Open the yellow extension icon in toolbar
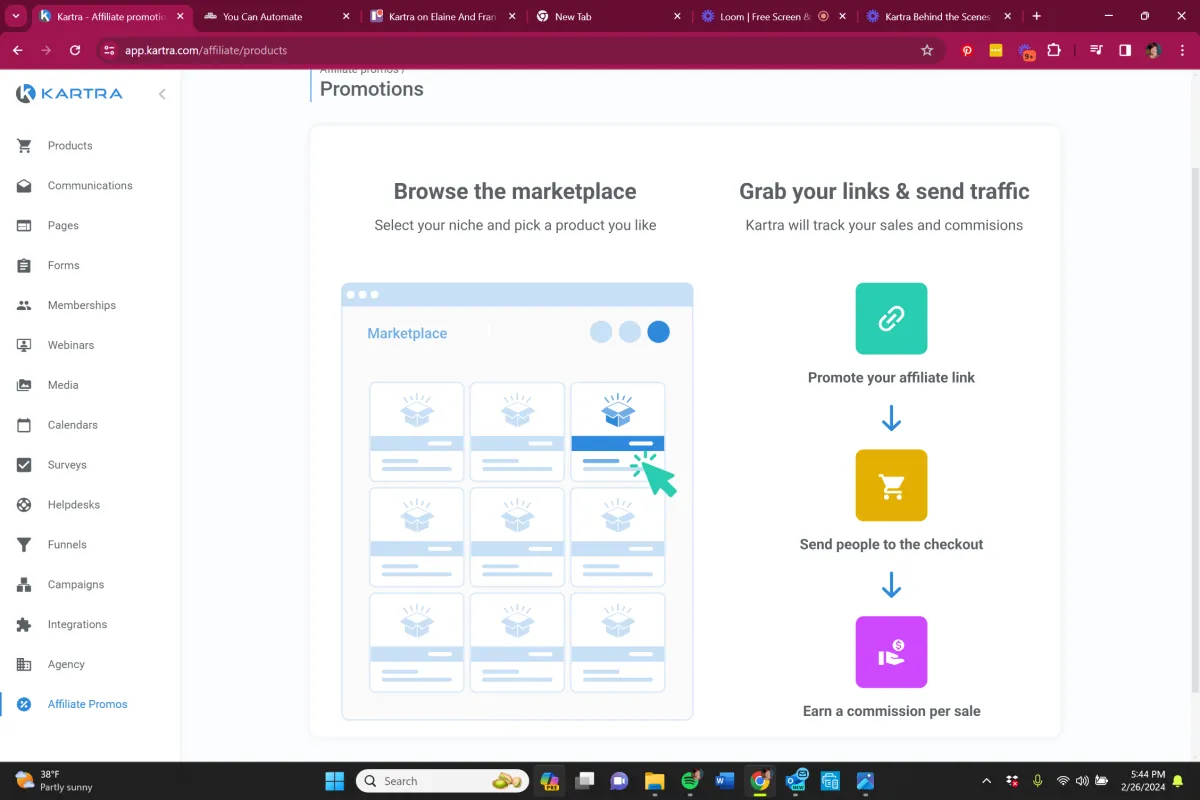This screenshot has height=800, width=1200. (996, 50)
